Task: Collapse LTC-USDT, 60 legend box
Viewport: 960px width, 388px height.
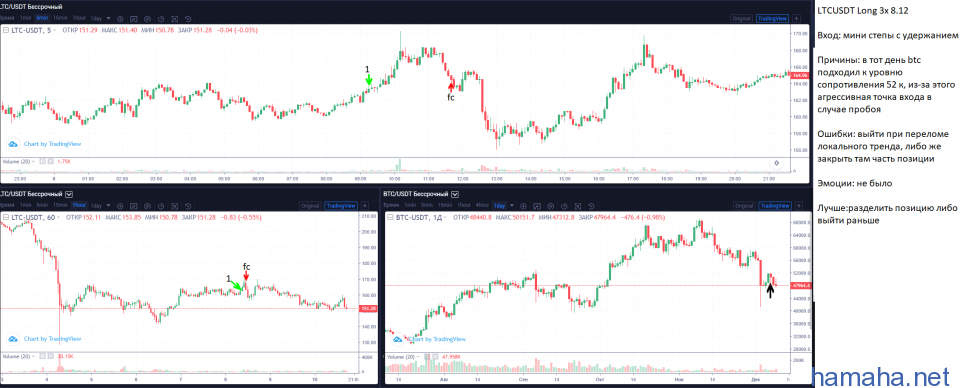Action: point(6,217)
